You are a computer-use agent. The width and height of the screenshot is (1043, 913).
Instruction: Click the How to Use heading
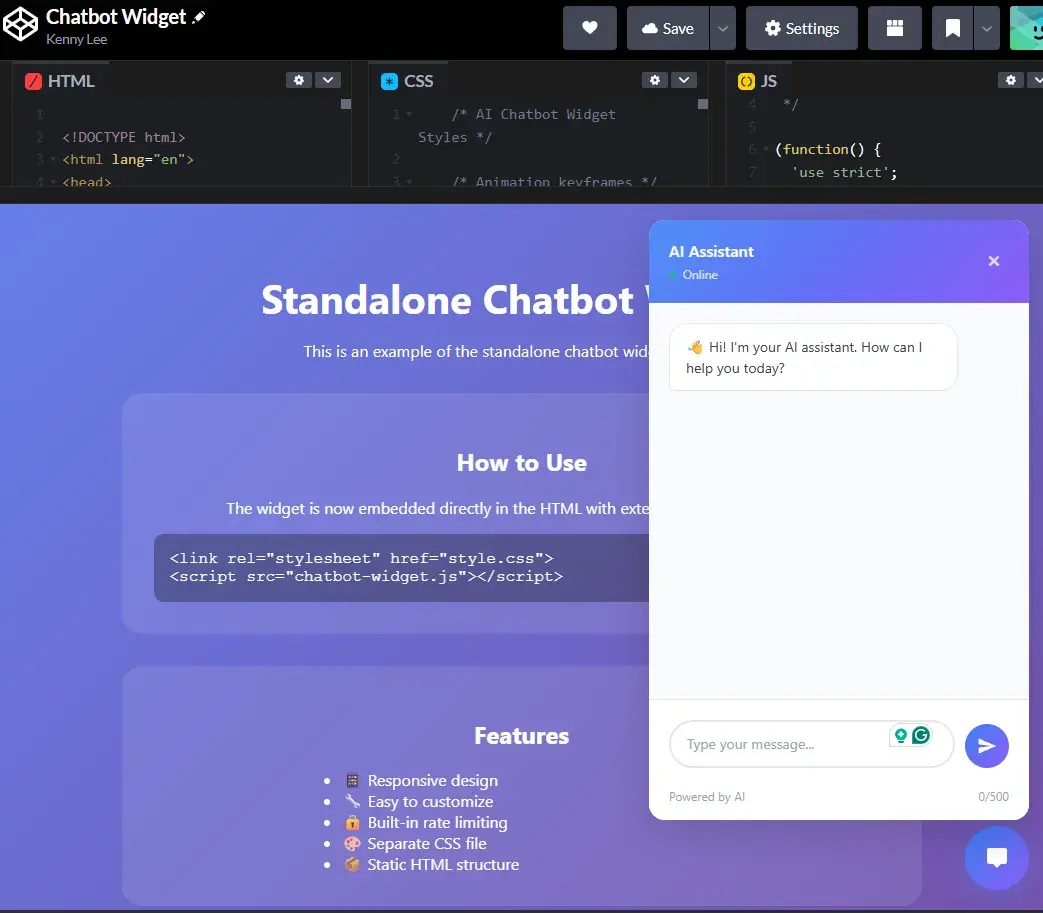pyautogui.click(x=522, y=463)
